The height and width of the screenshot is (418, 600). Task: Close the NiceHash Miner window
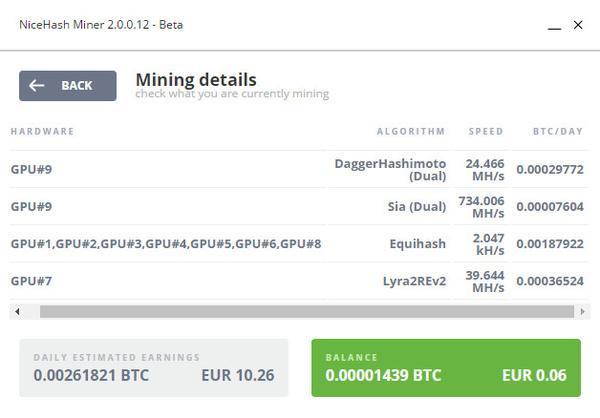pos(578,25)
